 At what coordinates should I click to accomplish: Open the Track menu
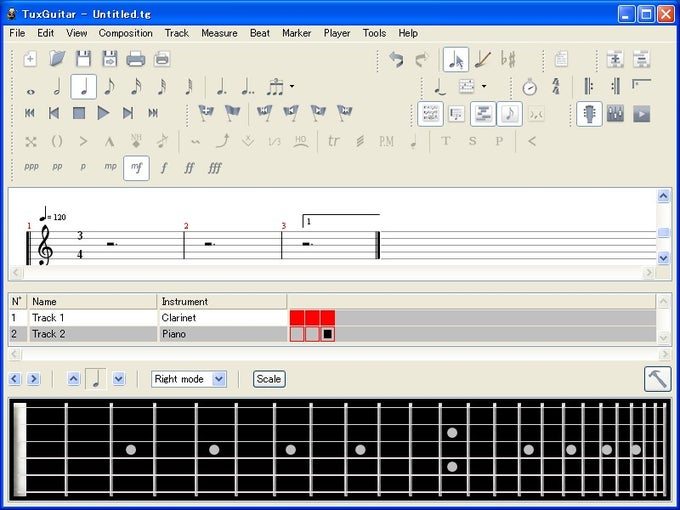[177, 33]
